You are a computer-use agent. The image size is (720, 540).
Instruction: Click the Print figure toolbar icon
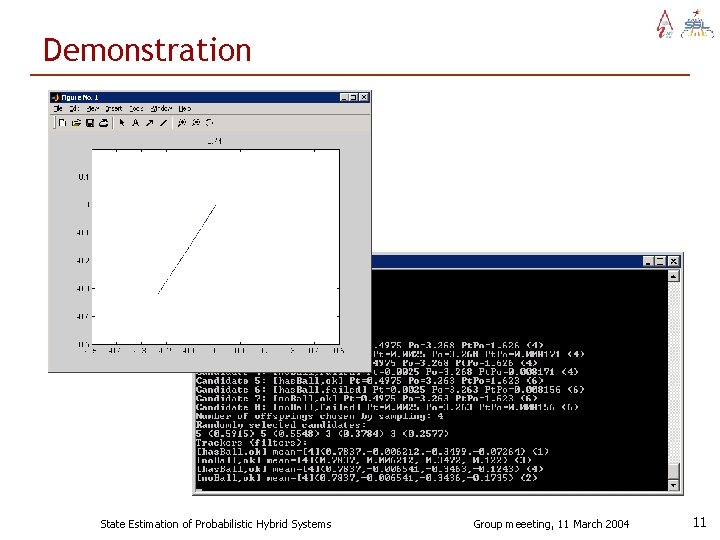(104, 123)
